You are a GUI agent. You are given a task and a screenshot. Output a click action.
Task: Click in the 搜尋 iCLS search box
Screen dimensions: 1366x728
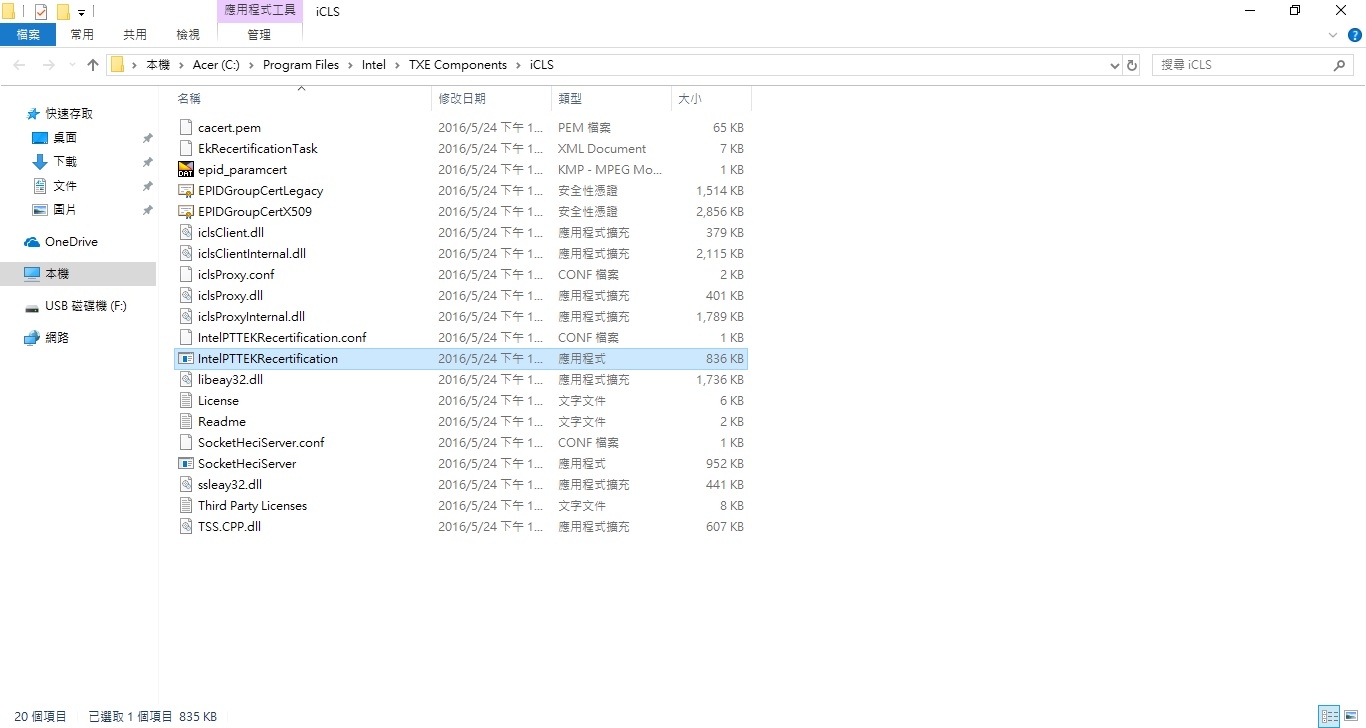[x=1243, y=65]
